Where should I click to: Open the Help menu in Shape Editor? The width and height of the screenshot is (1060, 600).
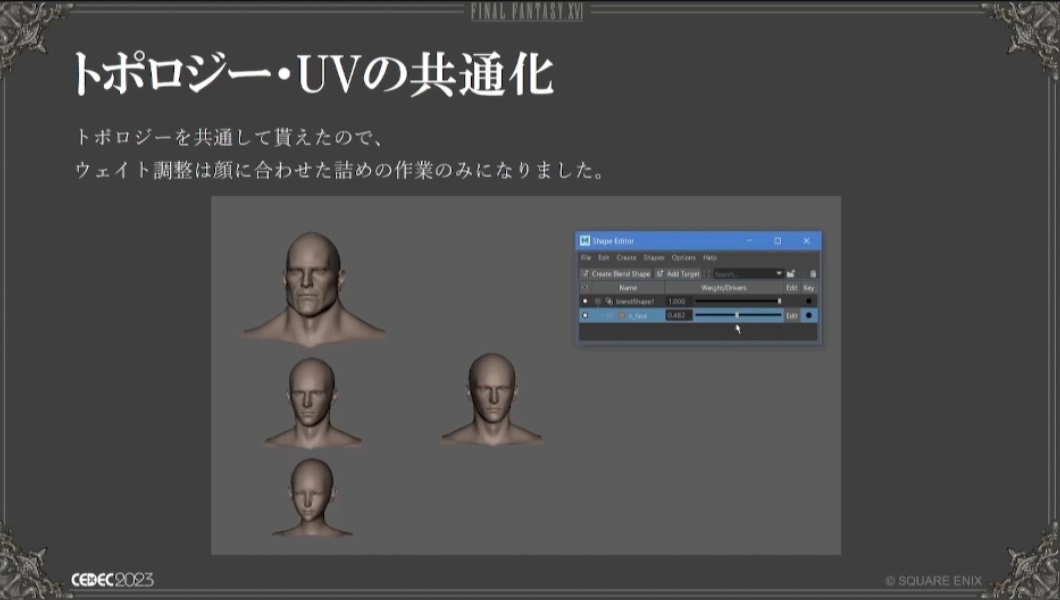click(x=710, y=257)
